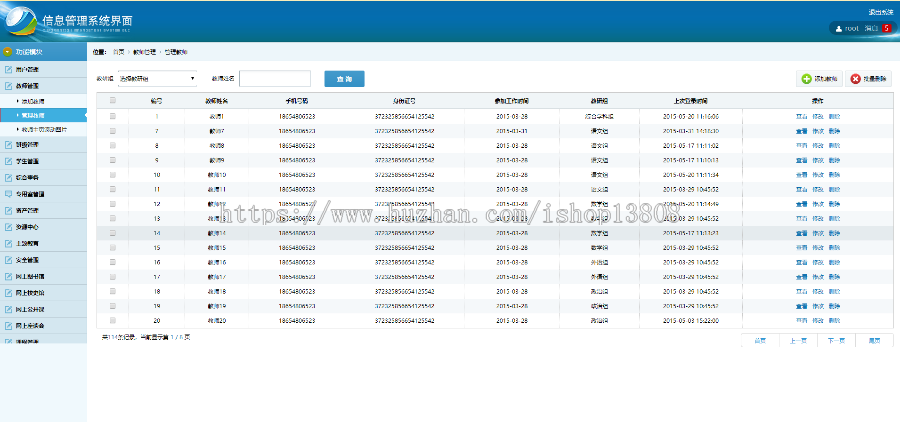Click 修改 link in row 7
Viewport: 900px width, 422px height.
pos(818,131)
